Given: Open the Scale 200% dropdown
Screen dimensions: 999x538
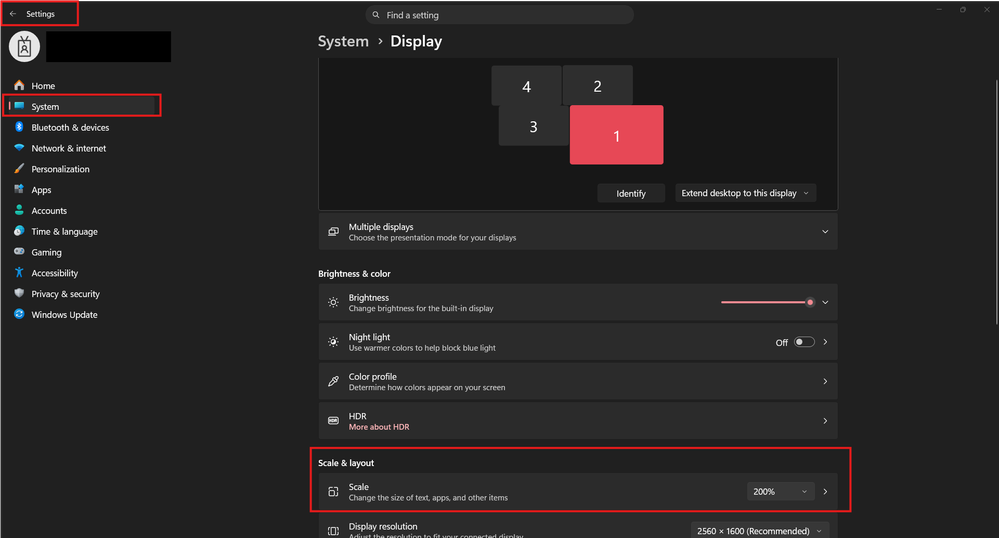Looking at the screenshot, I should pyautogui.click(x=780, y=492).
